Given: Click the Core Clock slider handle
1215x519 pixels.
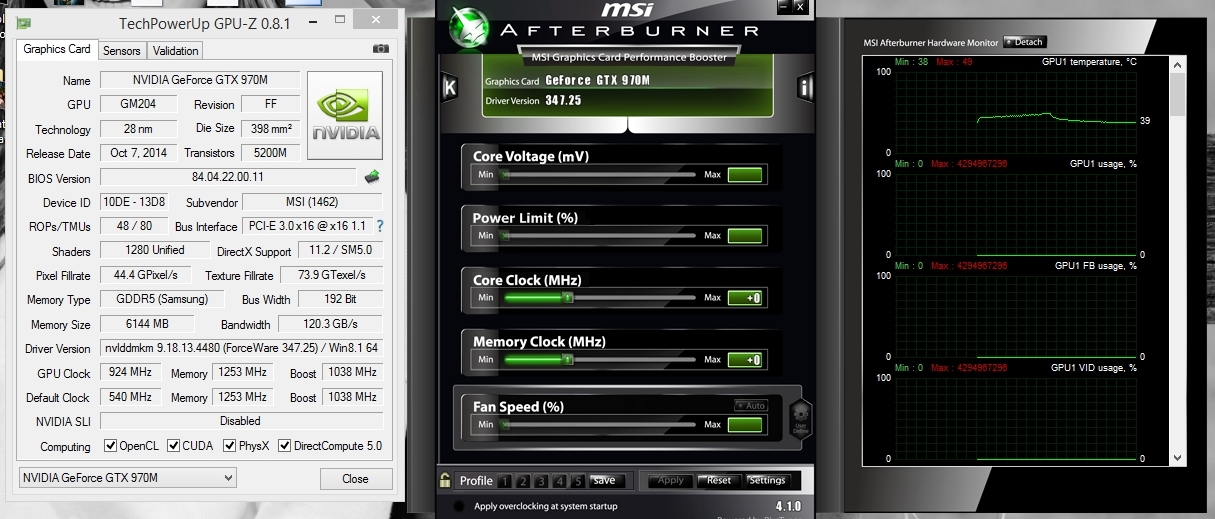Looking at the screenshot, I should (568, 298).
